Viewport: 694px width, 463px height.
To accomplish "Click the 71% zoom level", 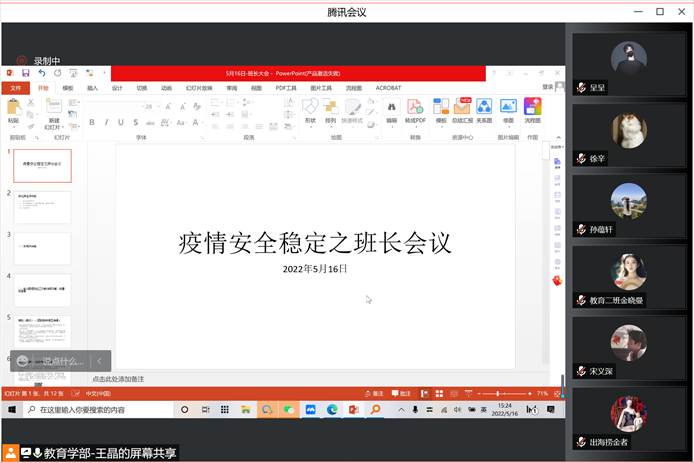I will [542, 394].
